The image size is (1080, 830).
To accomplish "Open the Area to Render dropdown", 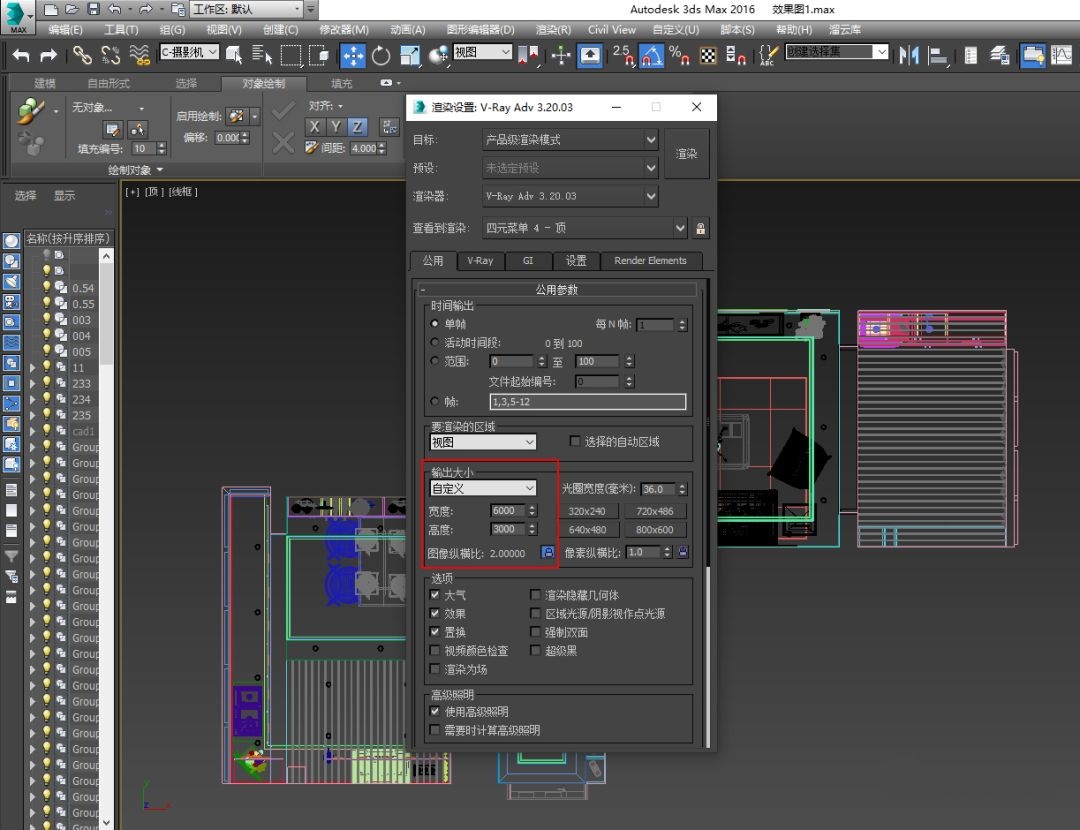I will pos(483,442).
